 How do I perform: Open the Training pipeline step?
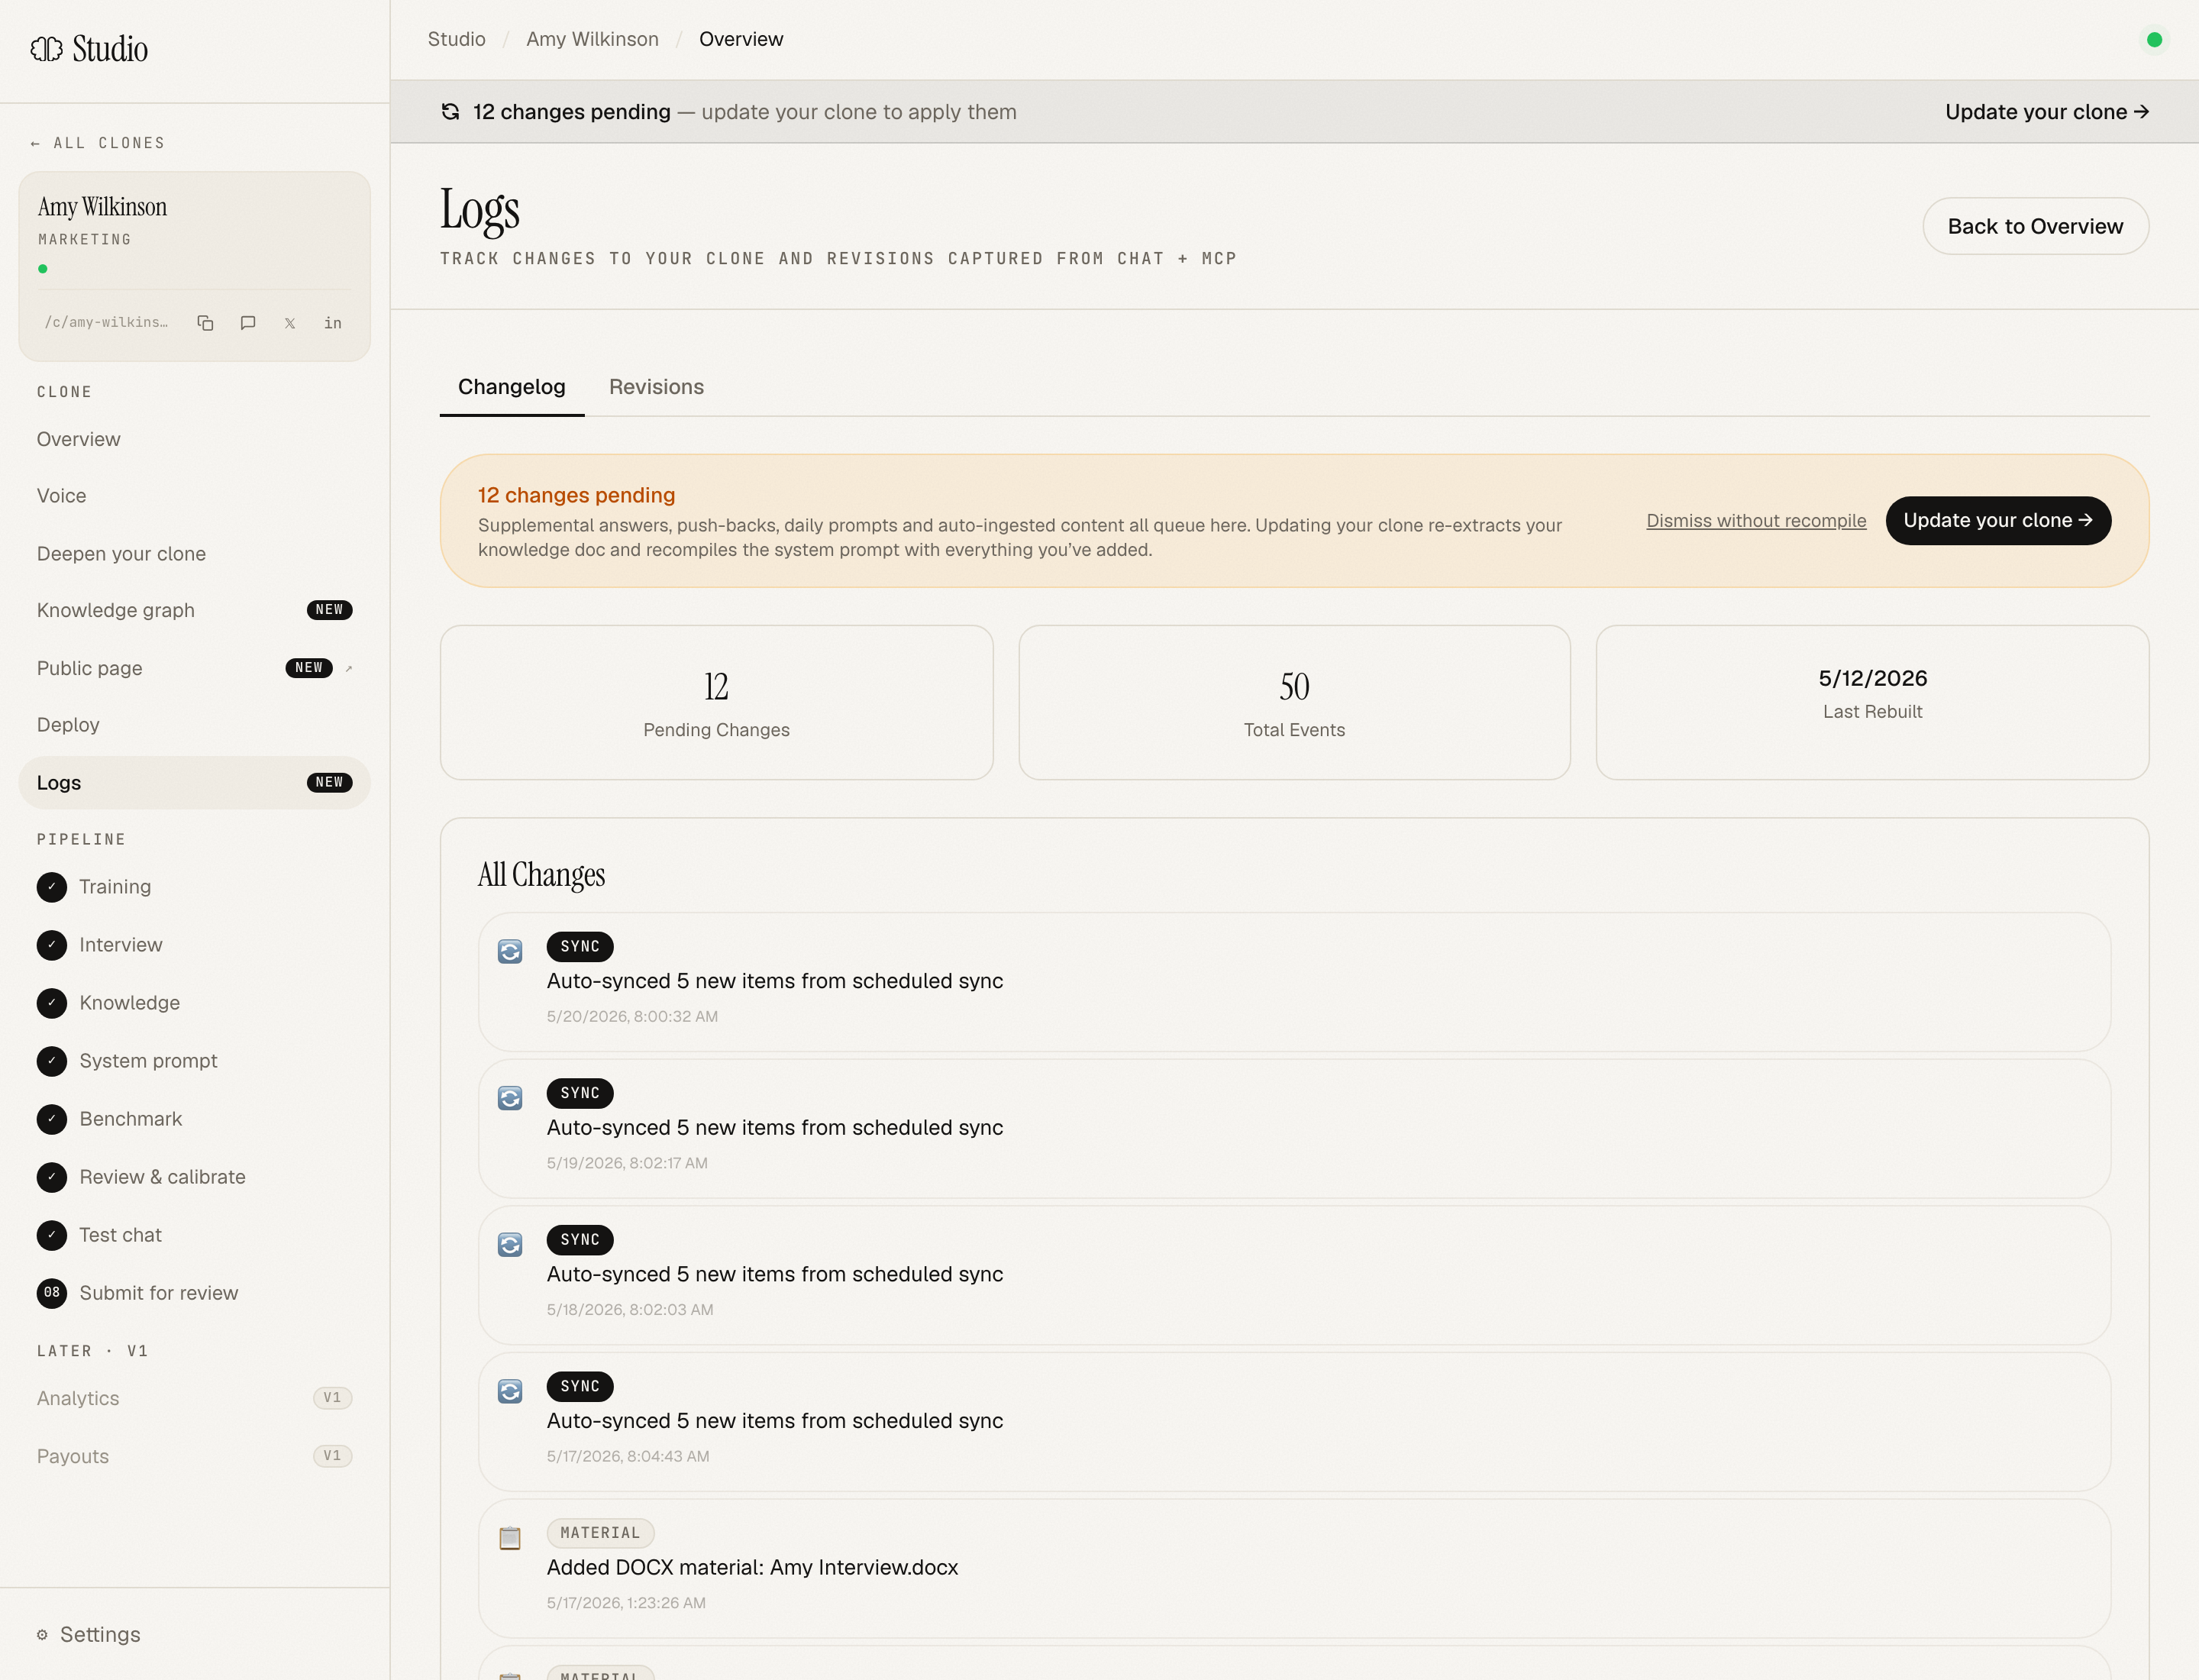click(195, 887)
